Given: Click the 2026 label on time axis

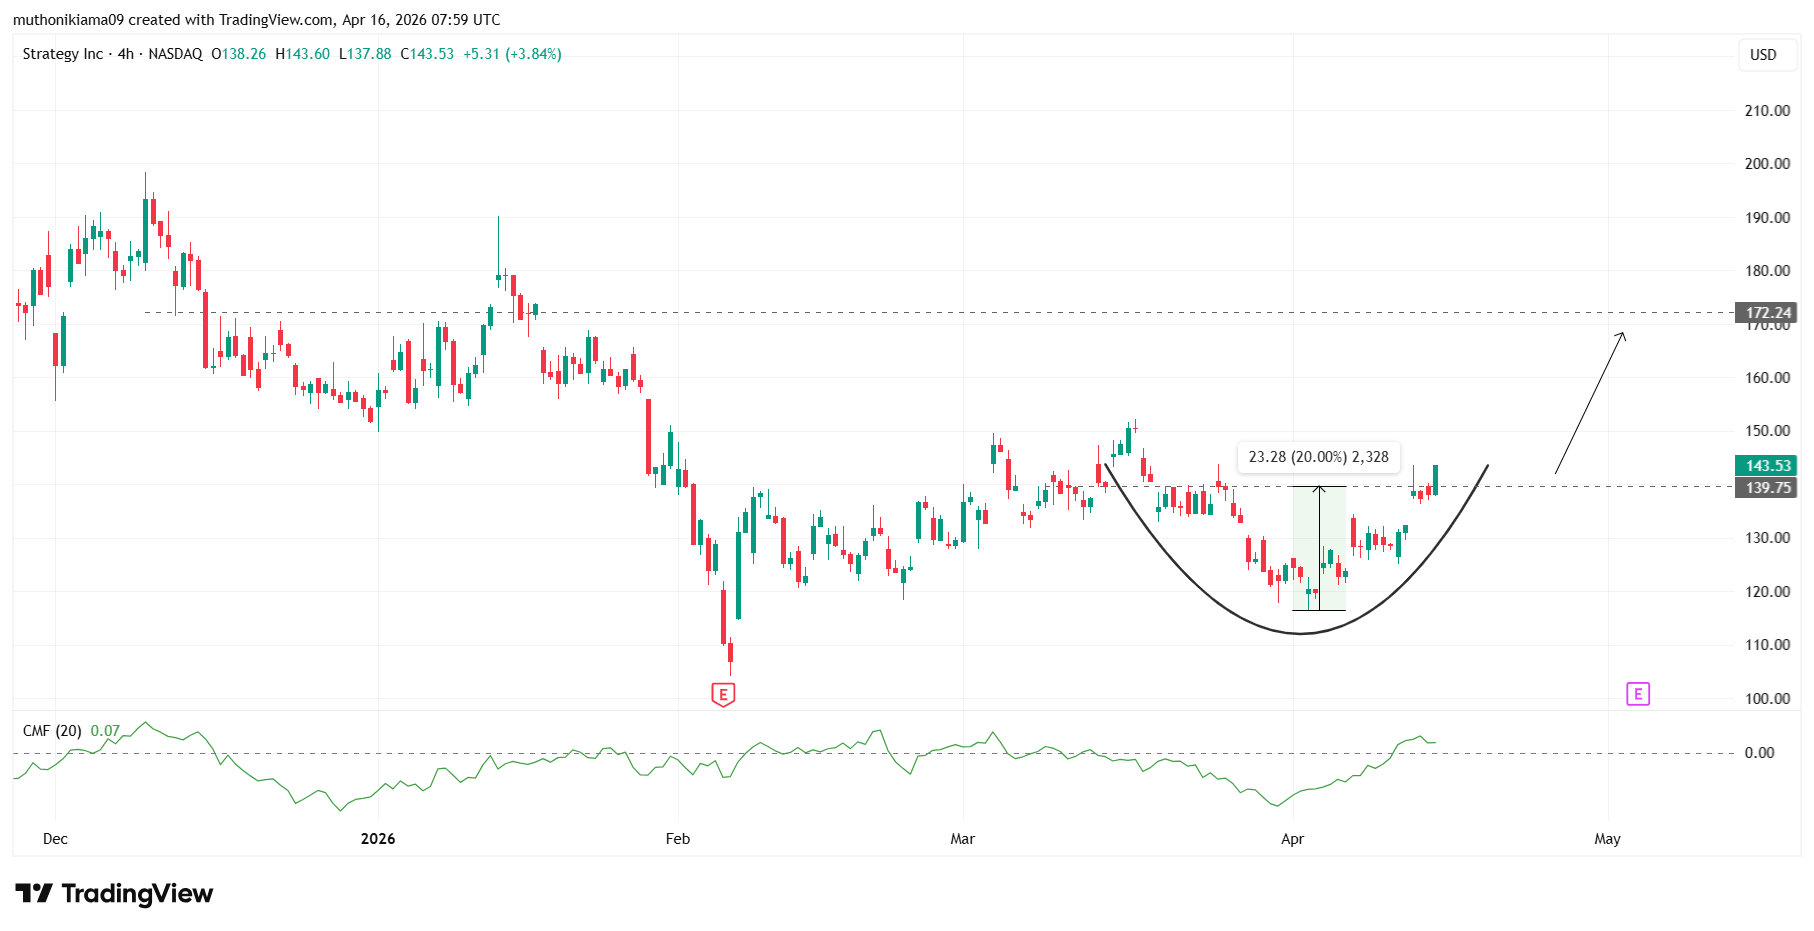Looking at the screenshot, I should coord(378,839).
